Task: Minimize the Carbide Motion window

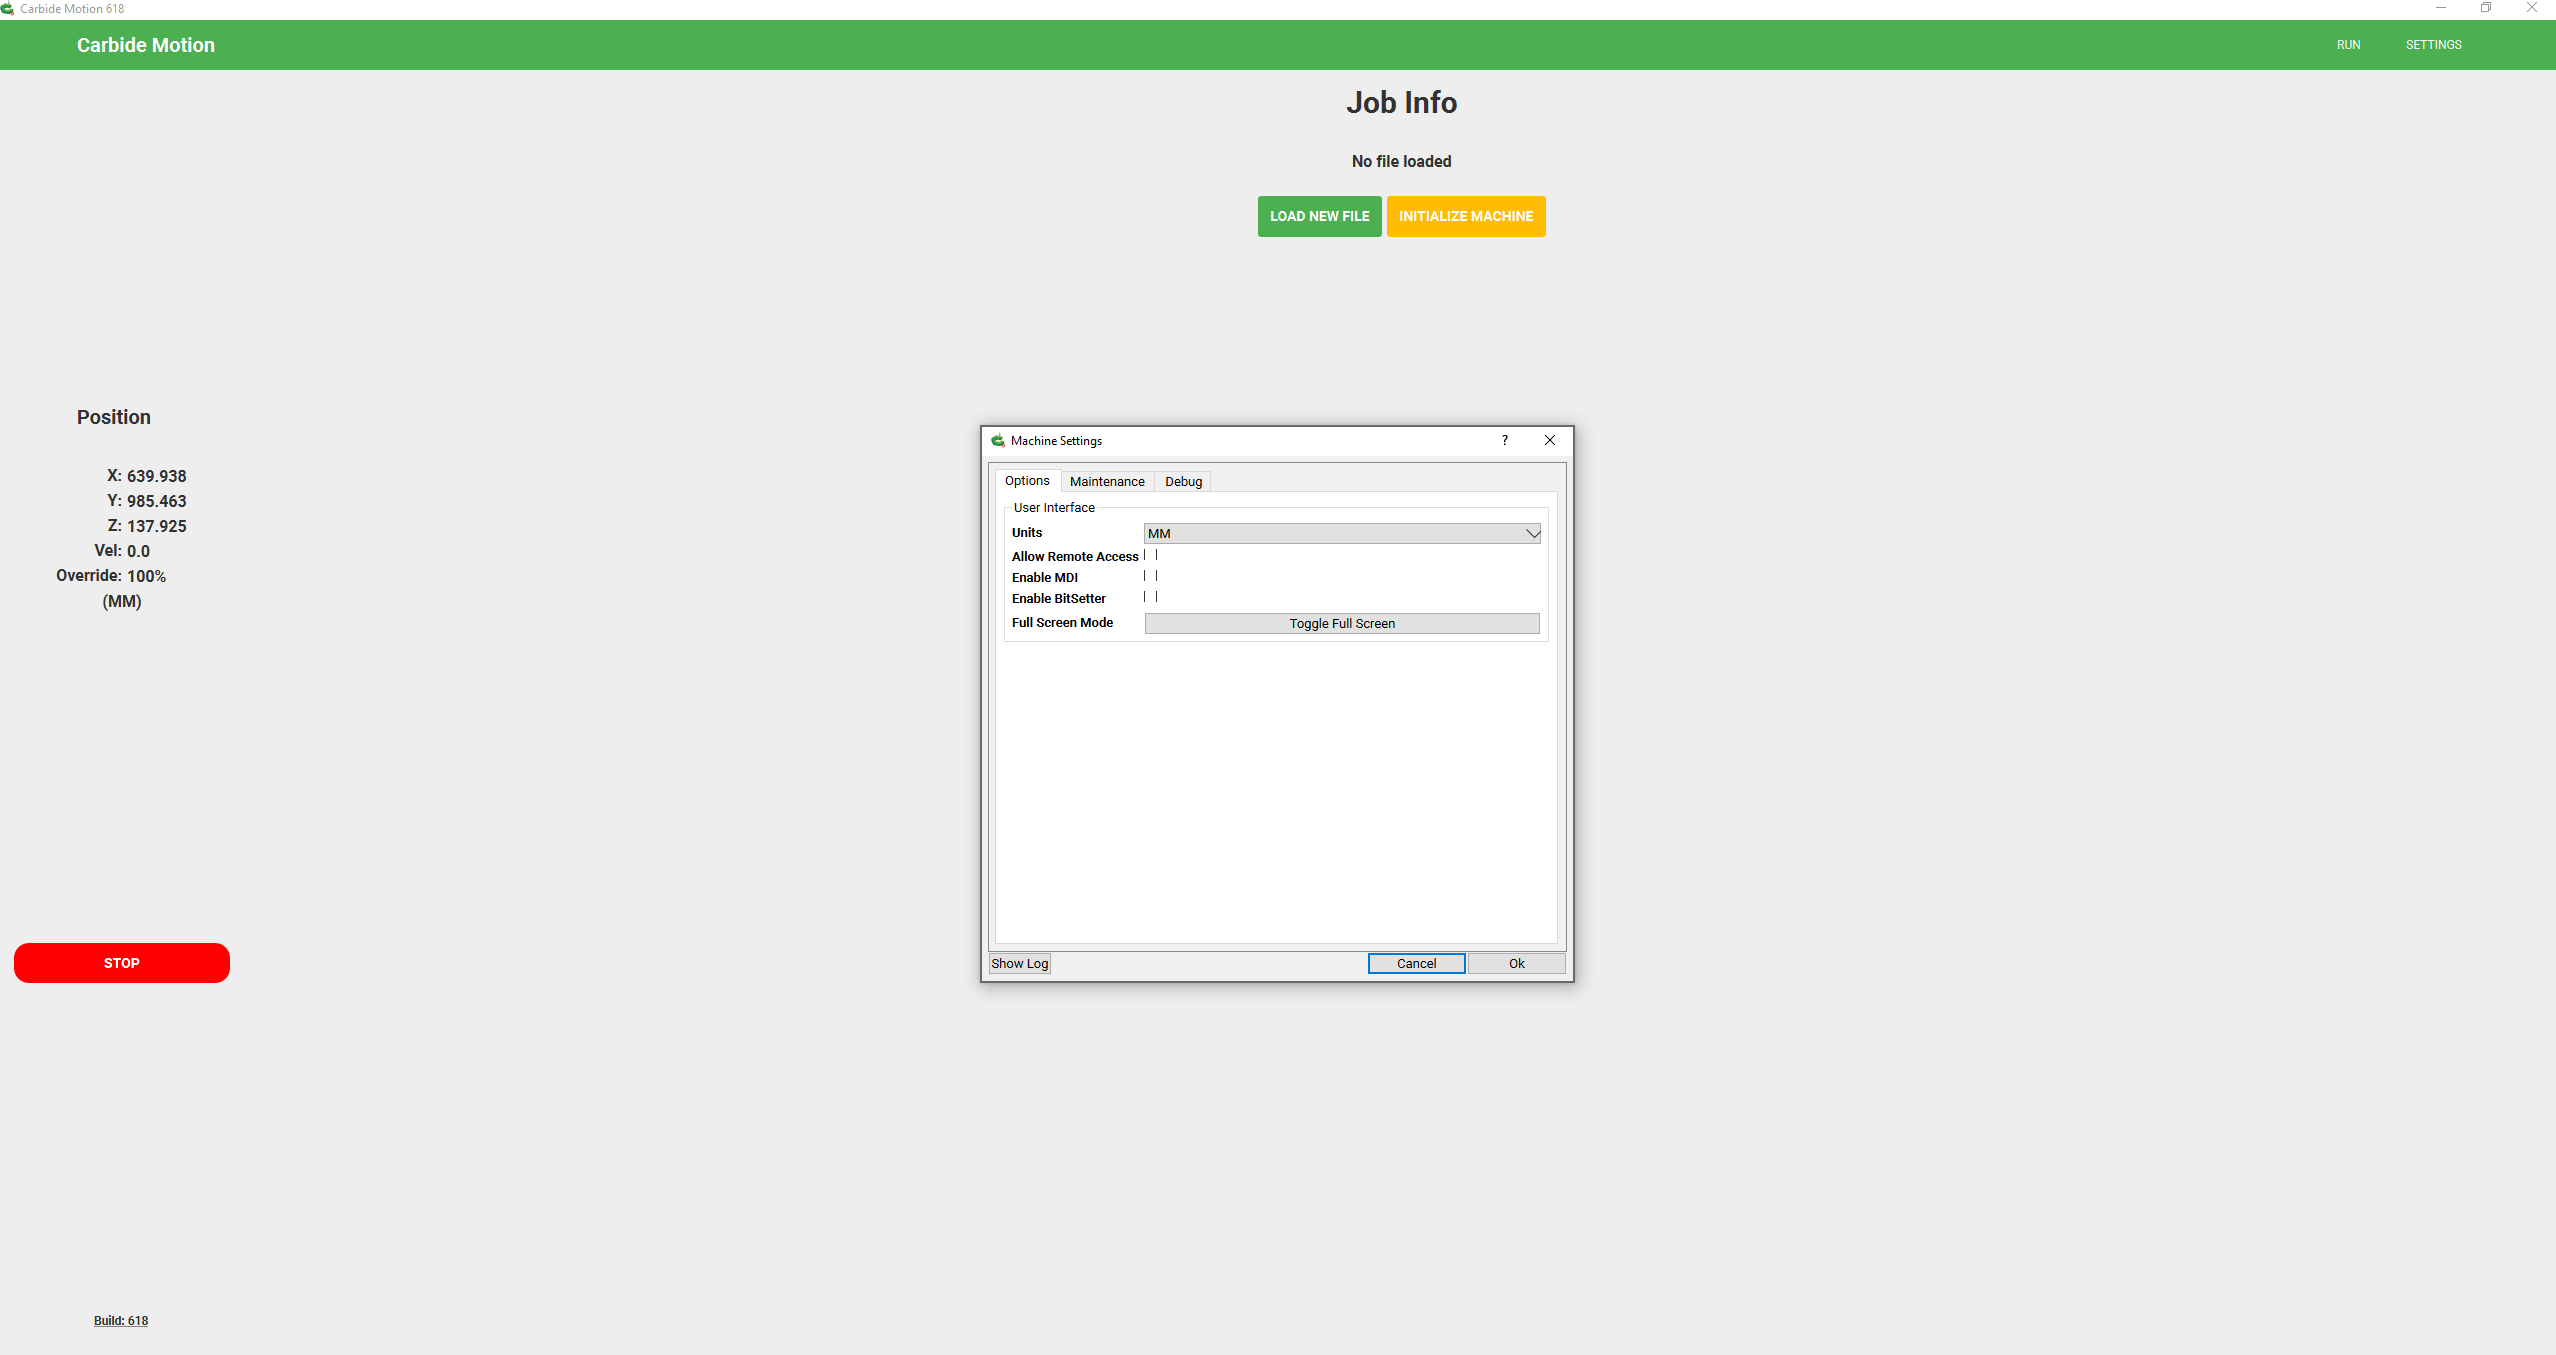Action: 2440,8
